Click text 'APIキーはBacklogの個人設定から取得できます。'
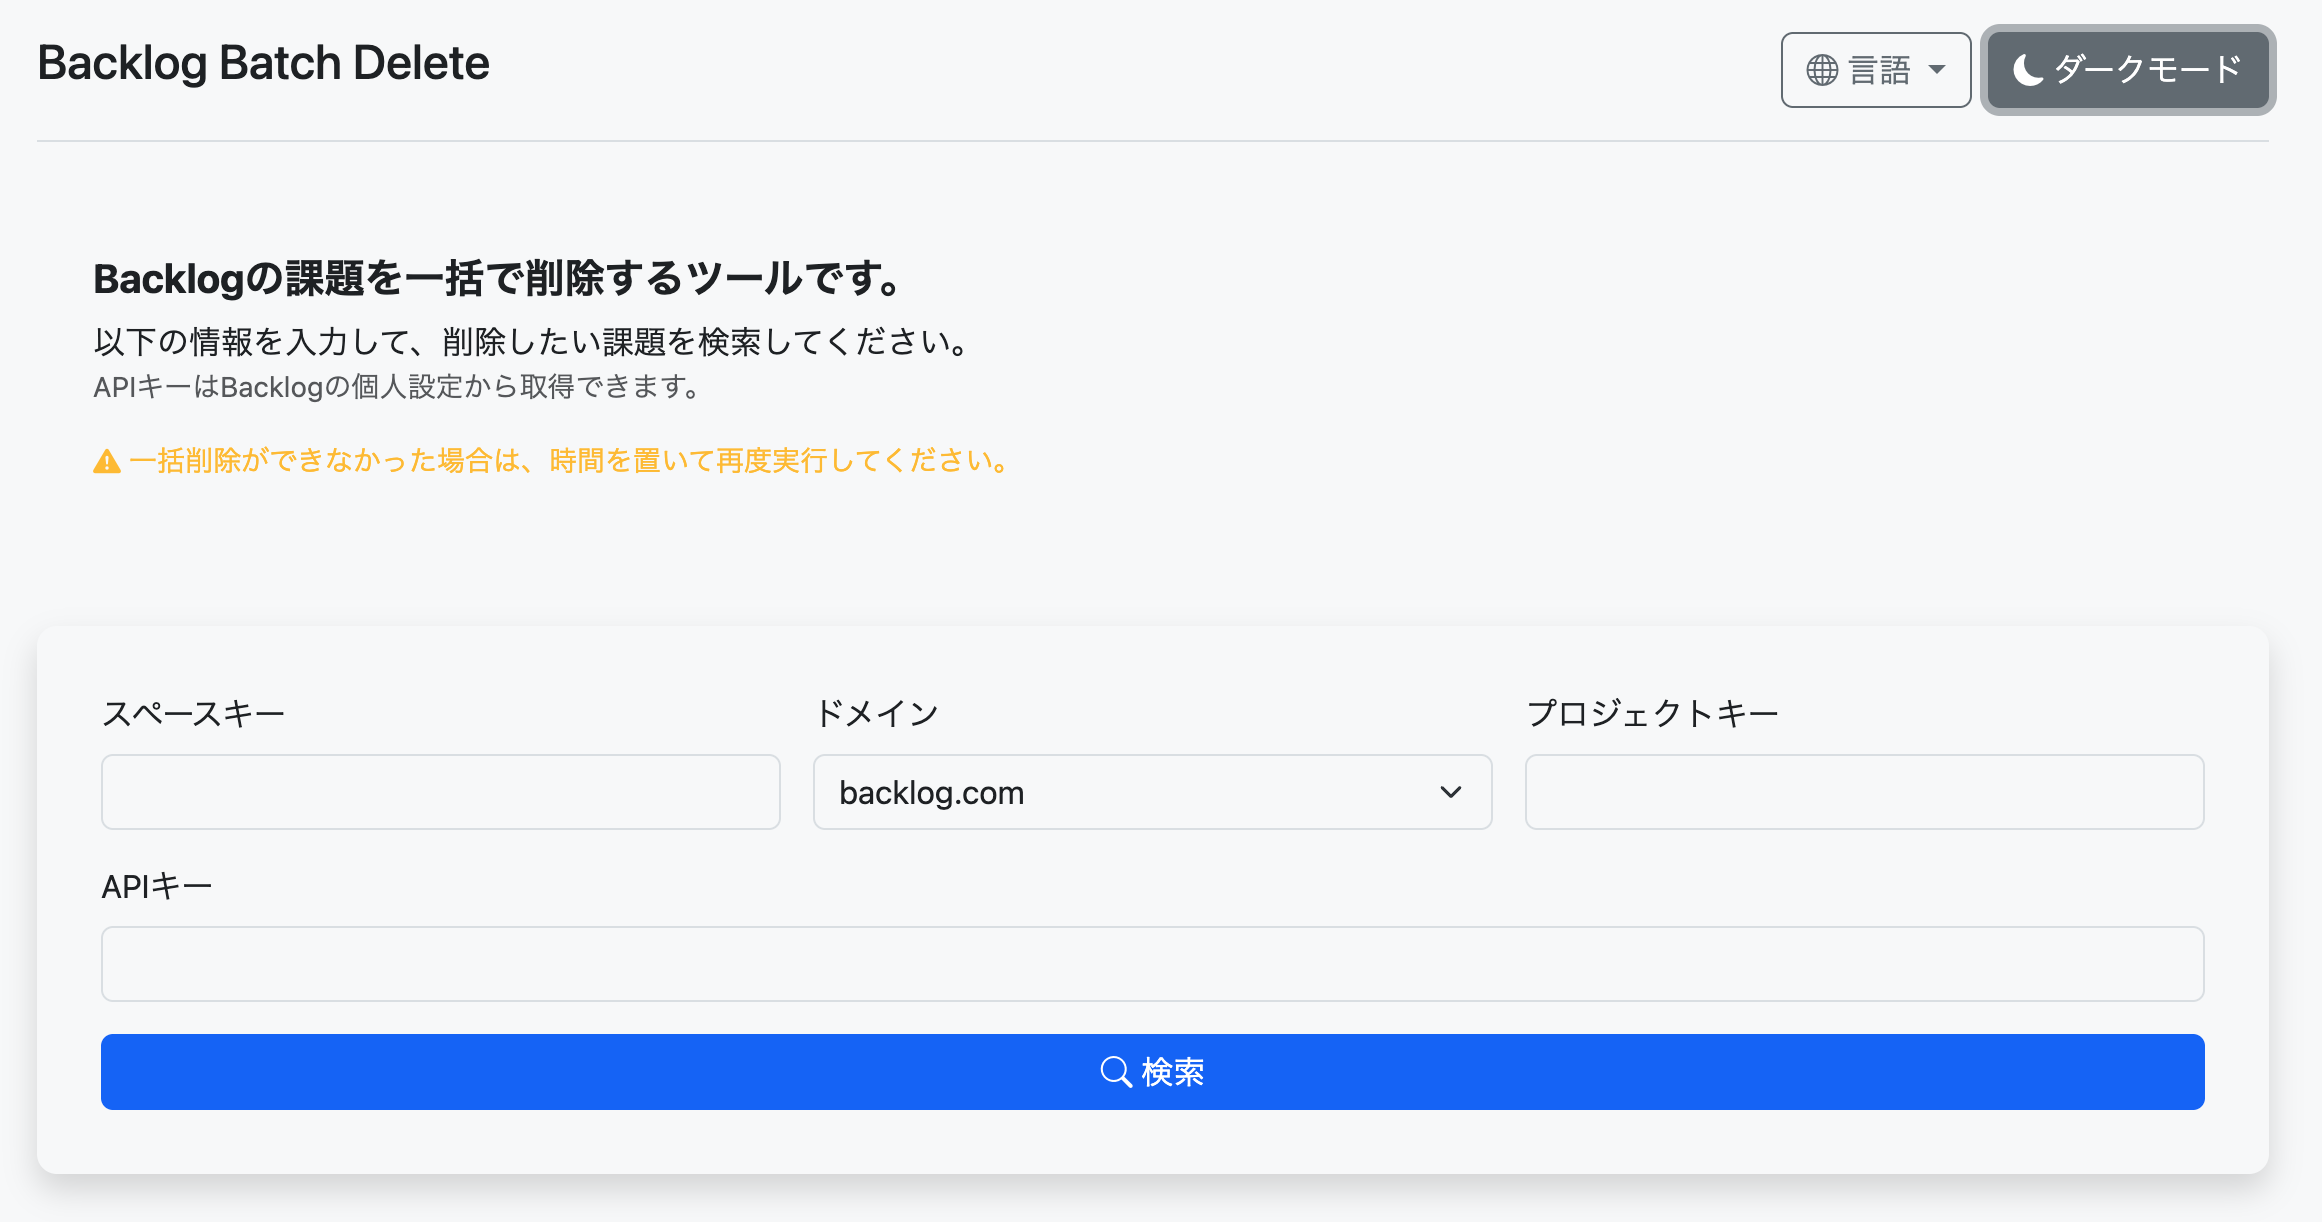 click(x=397, y=387)
